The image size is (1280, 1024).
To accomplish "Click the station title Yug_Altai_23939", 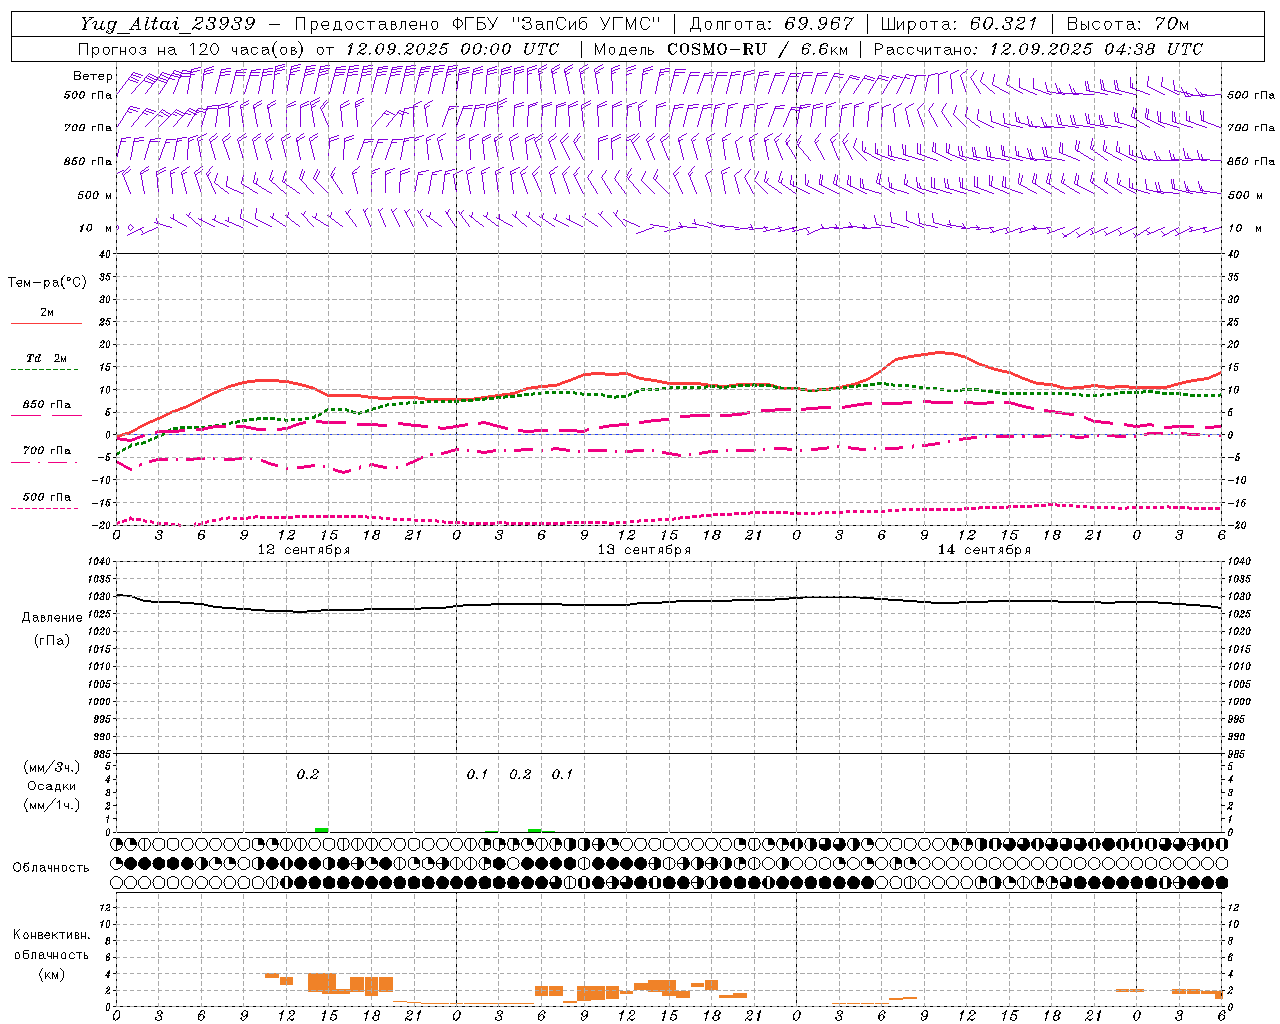I will (168, 24).
